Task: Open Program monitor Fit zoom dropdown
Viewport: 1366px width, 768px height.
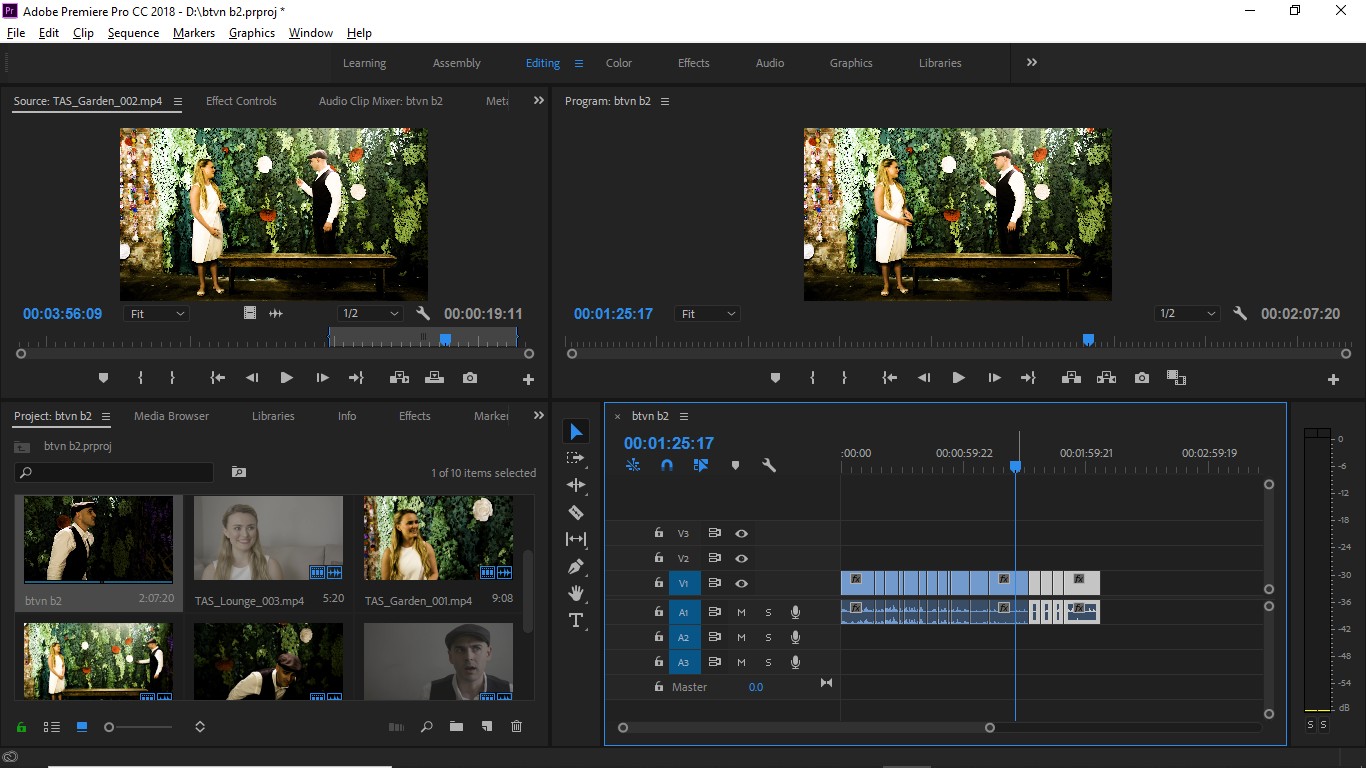Action: pos(708,314)
